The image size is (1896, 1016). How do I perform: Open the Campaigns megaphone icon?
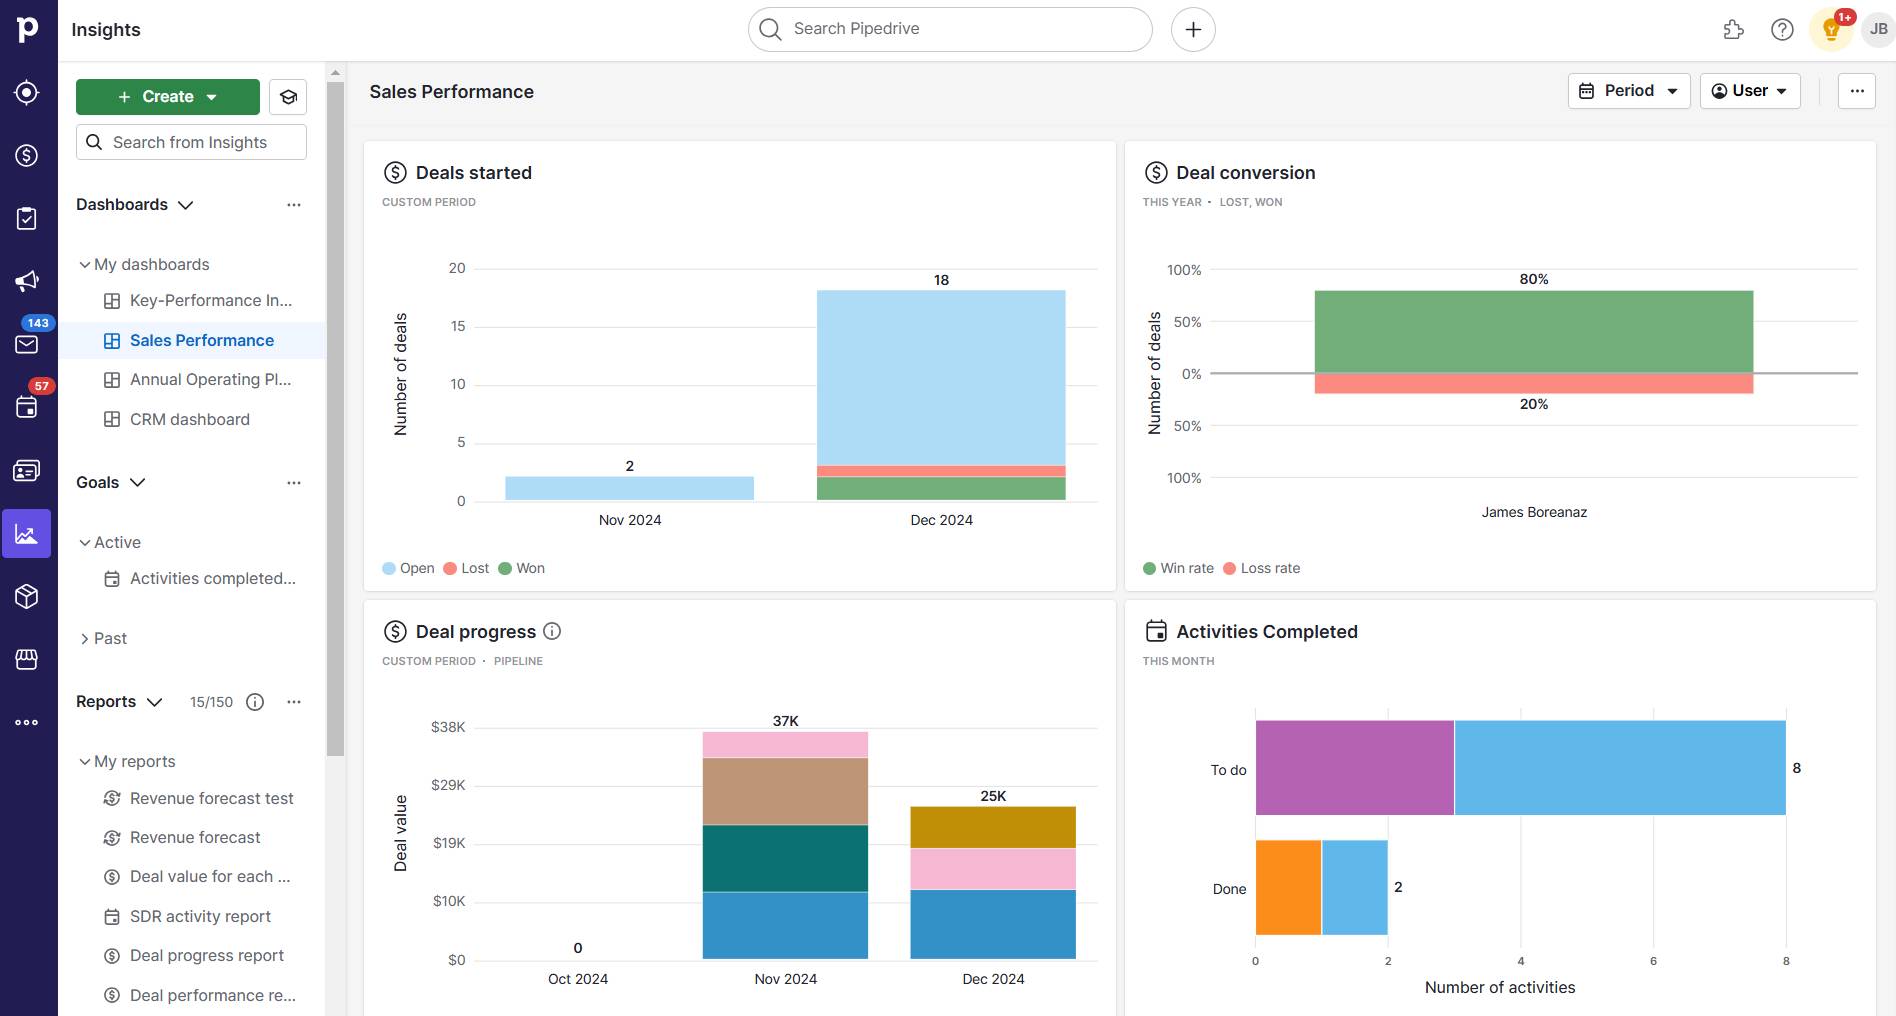point(27,281)
